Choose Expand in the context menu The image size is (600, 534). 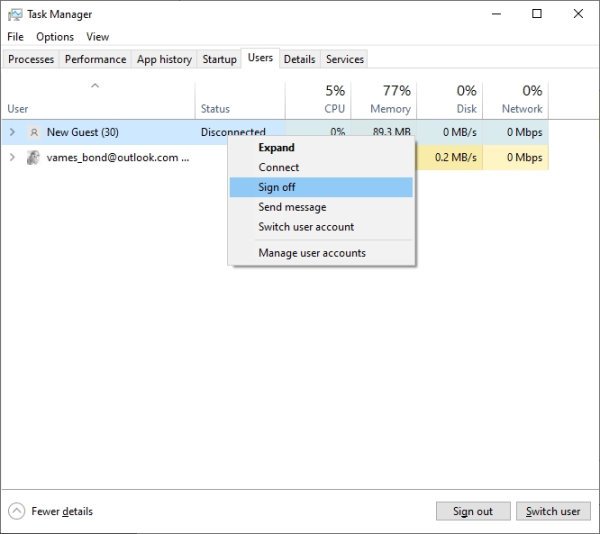pos(321,148)
